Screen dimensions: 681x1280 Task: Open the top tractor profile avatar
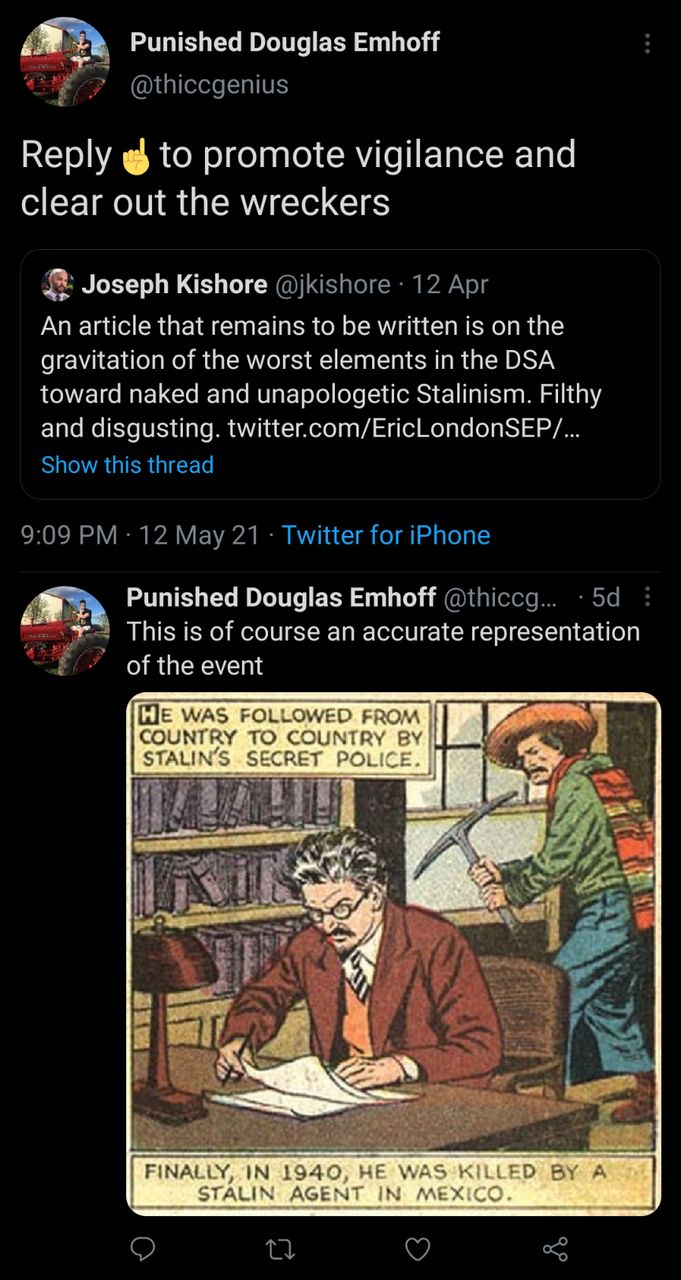[65, 62]
